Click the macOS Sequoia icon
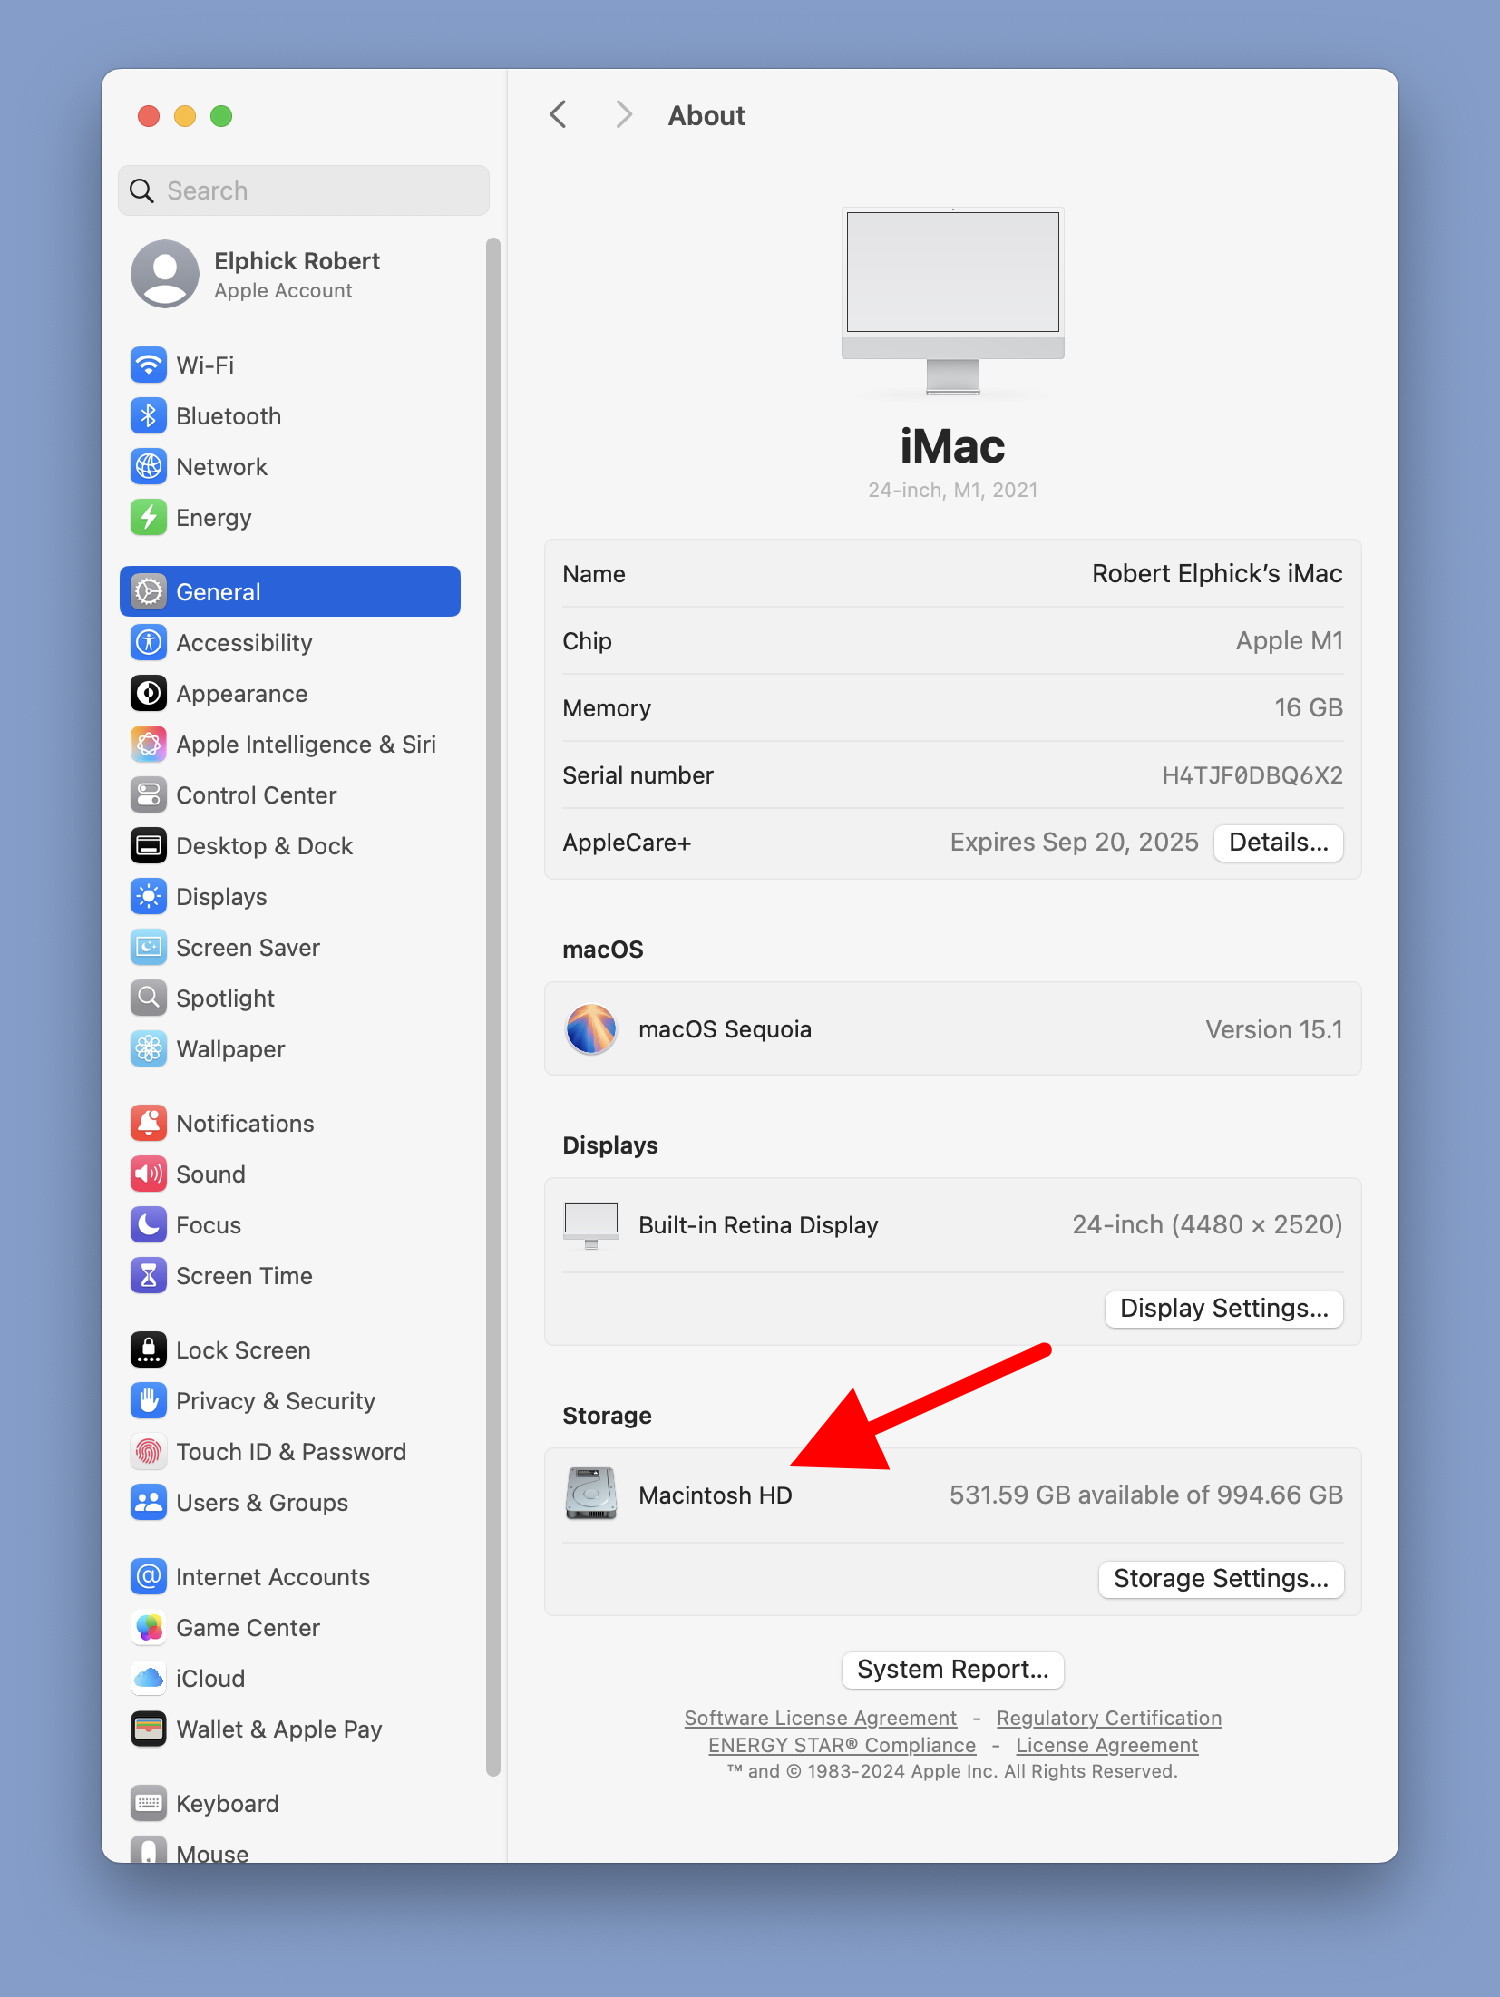Image resolution: width=1500 pixels, height=1997 pixels. click(591, 1029)
